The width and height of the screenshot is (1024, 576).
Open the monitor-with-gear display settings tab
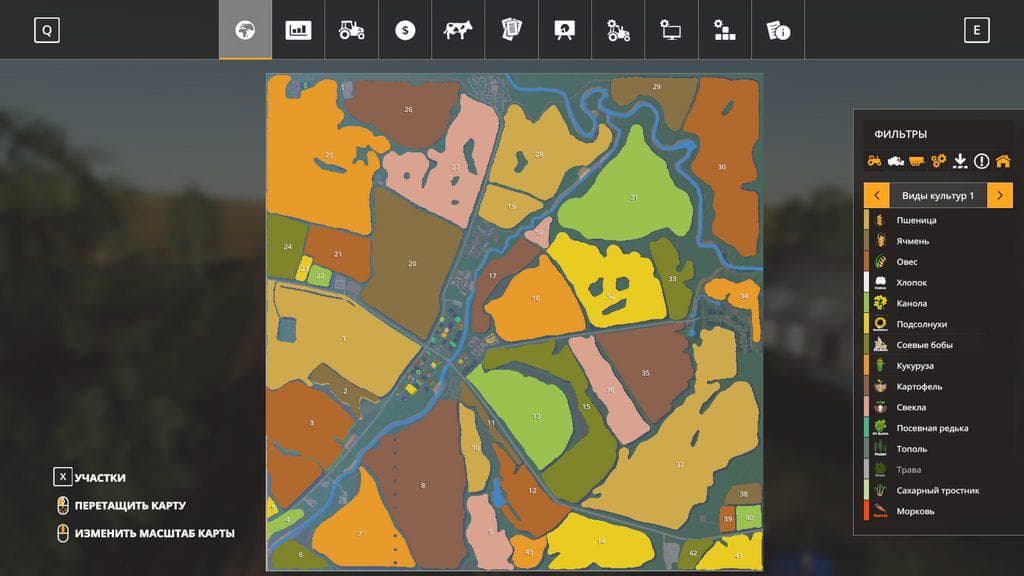click(x=671, y=29)
